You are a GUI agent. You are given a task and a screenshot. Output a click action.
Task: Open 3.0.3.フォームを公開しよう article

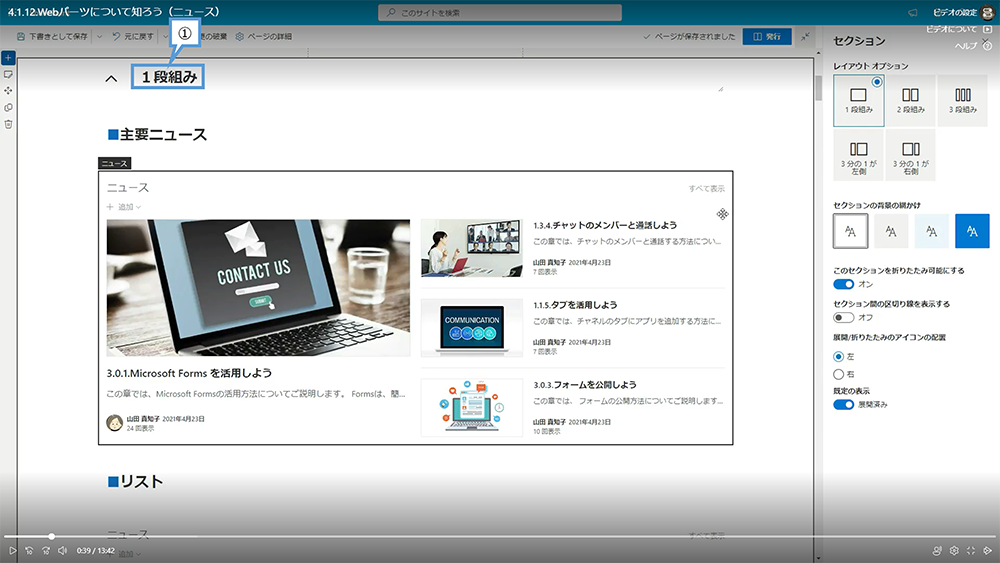(585, 385)
